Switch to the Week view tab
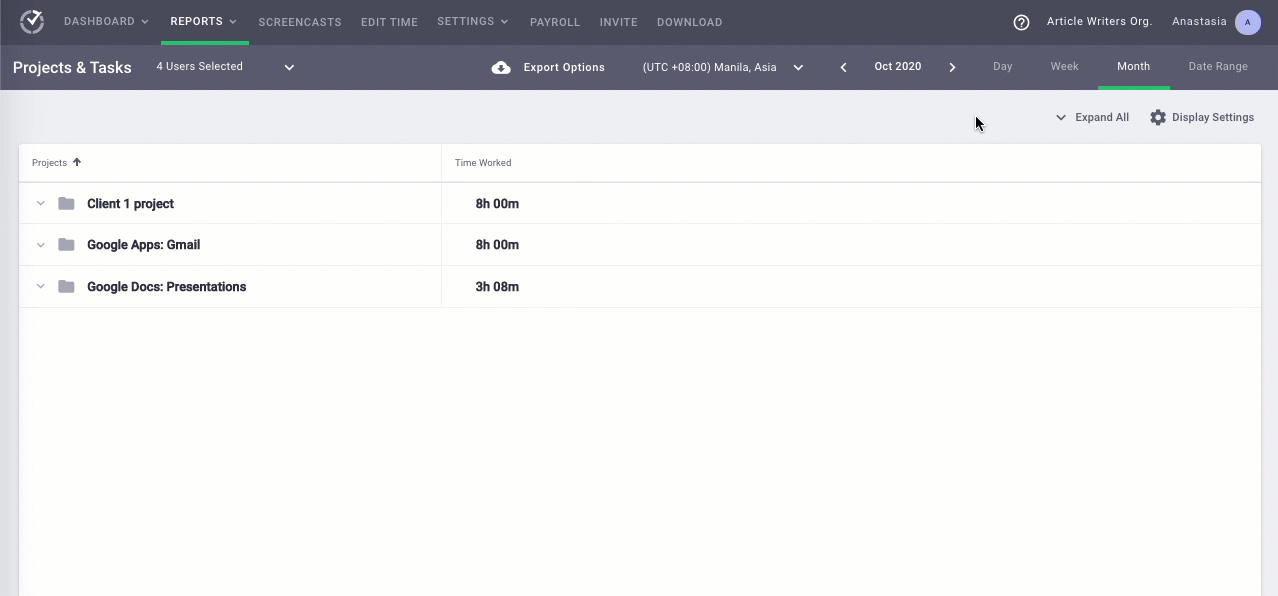The image size is (1278, 596). coord(1064,67)
